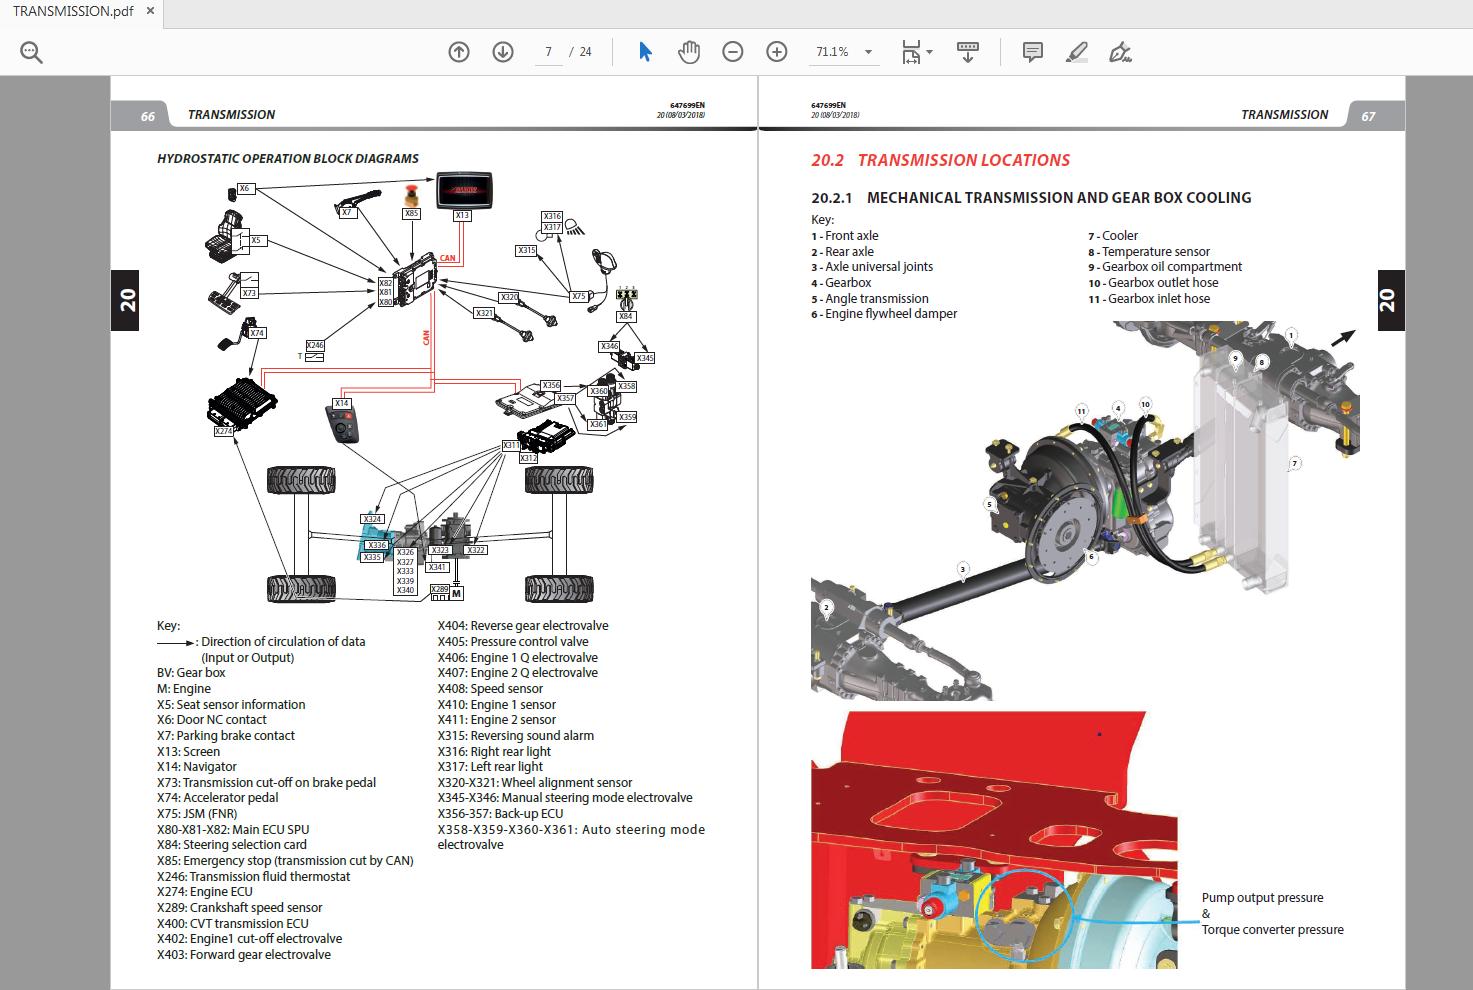The width and height of the screenshot is (1473, 990).
Task: Click '8 - Temperature sensor' key entry
Action: pyautogui.click(x=1149, y=252)
